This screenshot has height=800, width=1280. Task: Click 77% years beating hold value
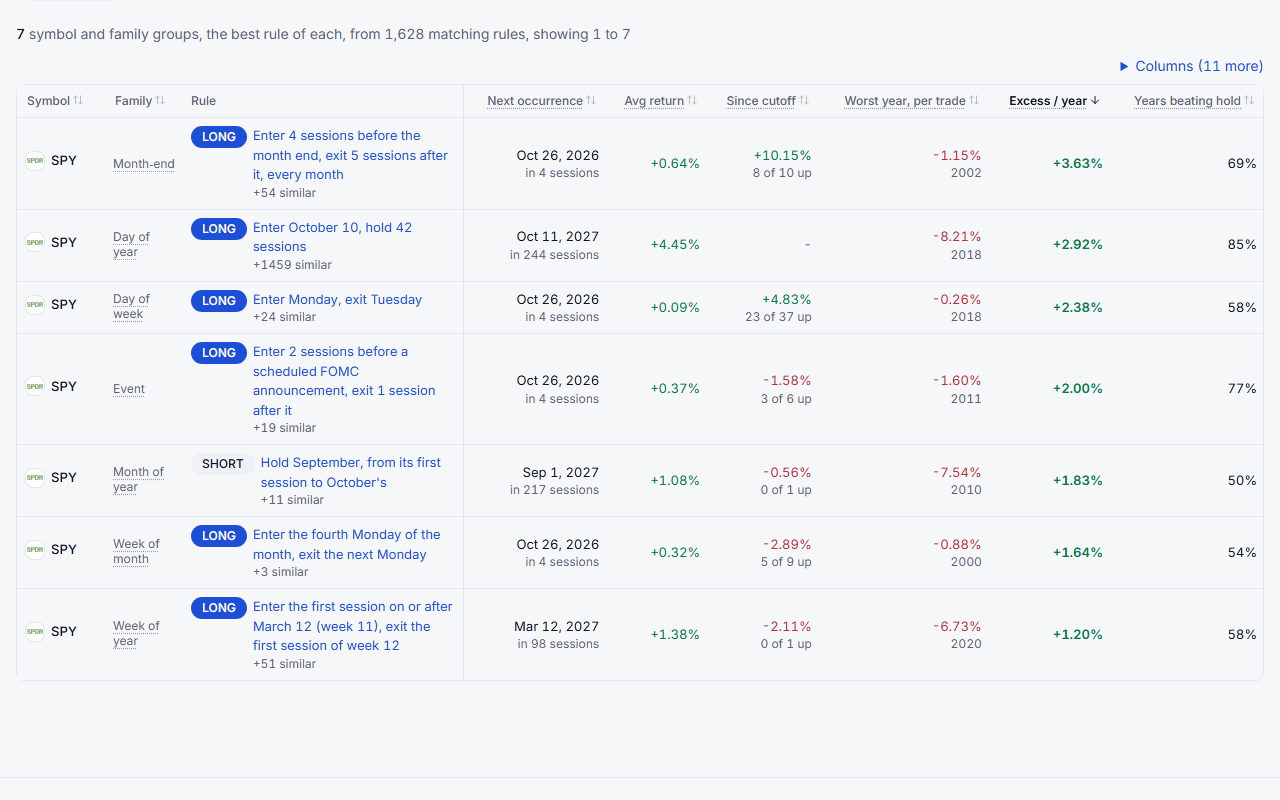coord(1242,388)
